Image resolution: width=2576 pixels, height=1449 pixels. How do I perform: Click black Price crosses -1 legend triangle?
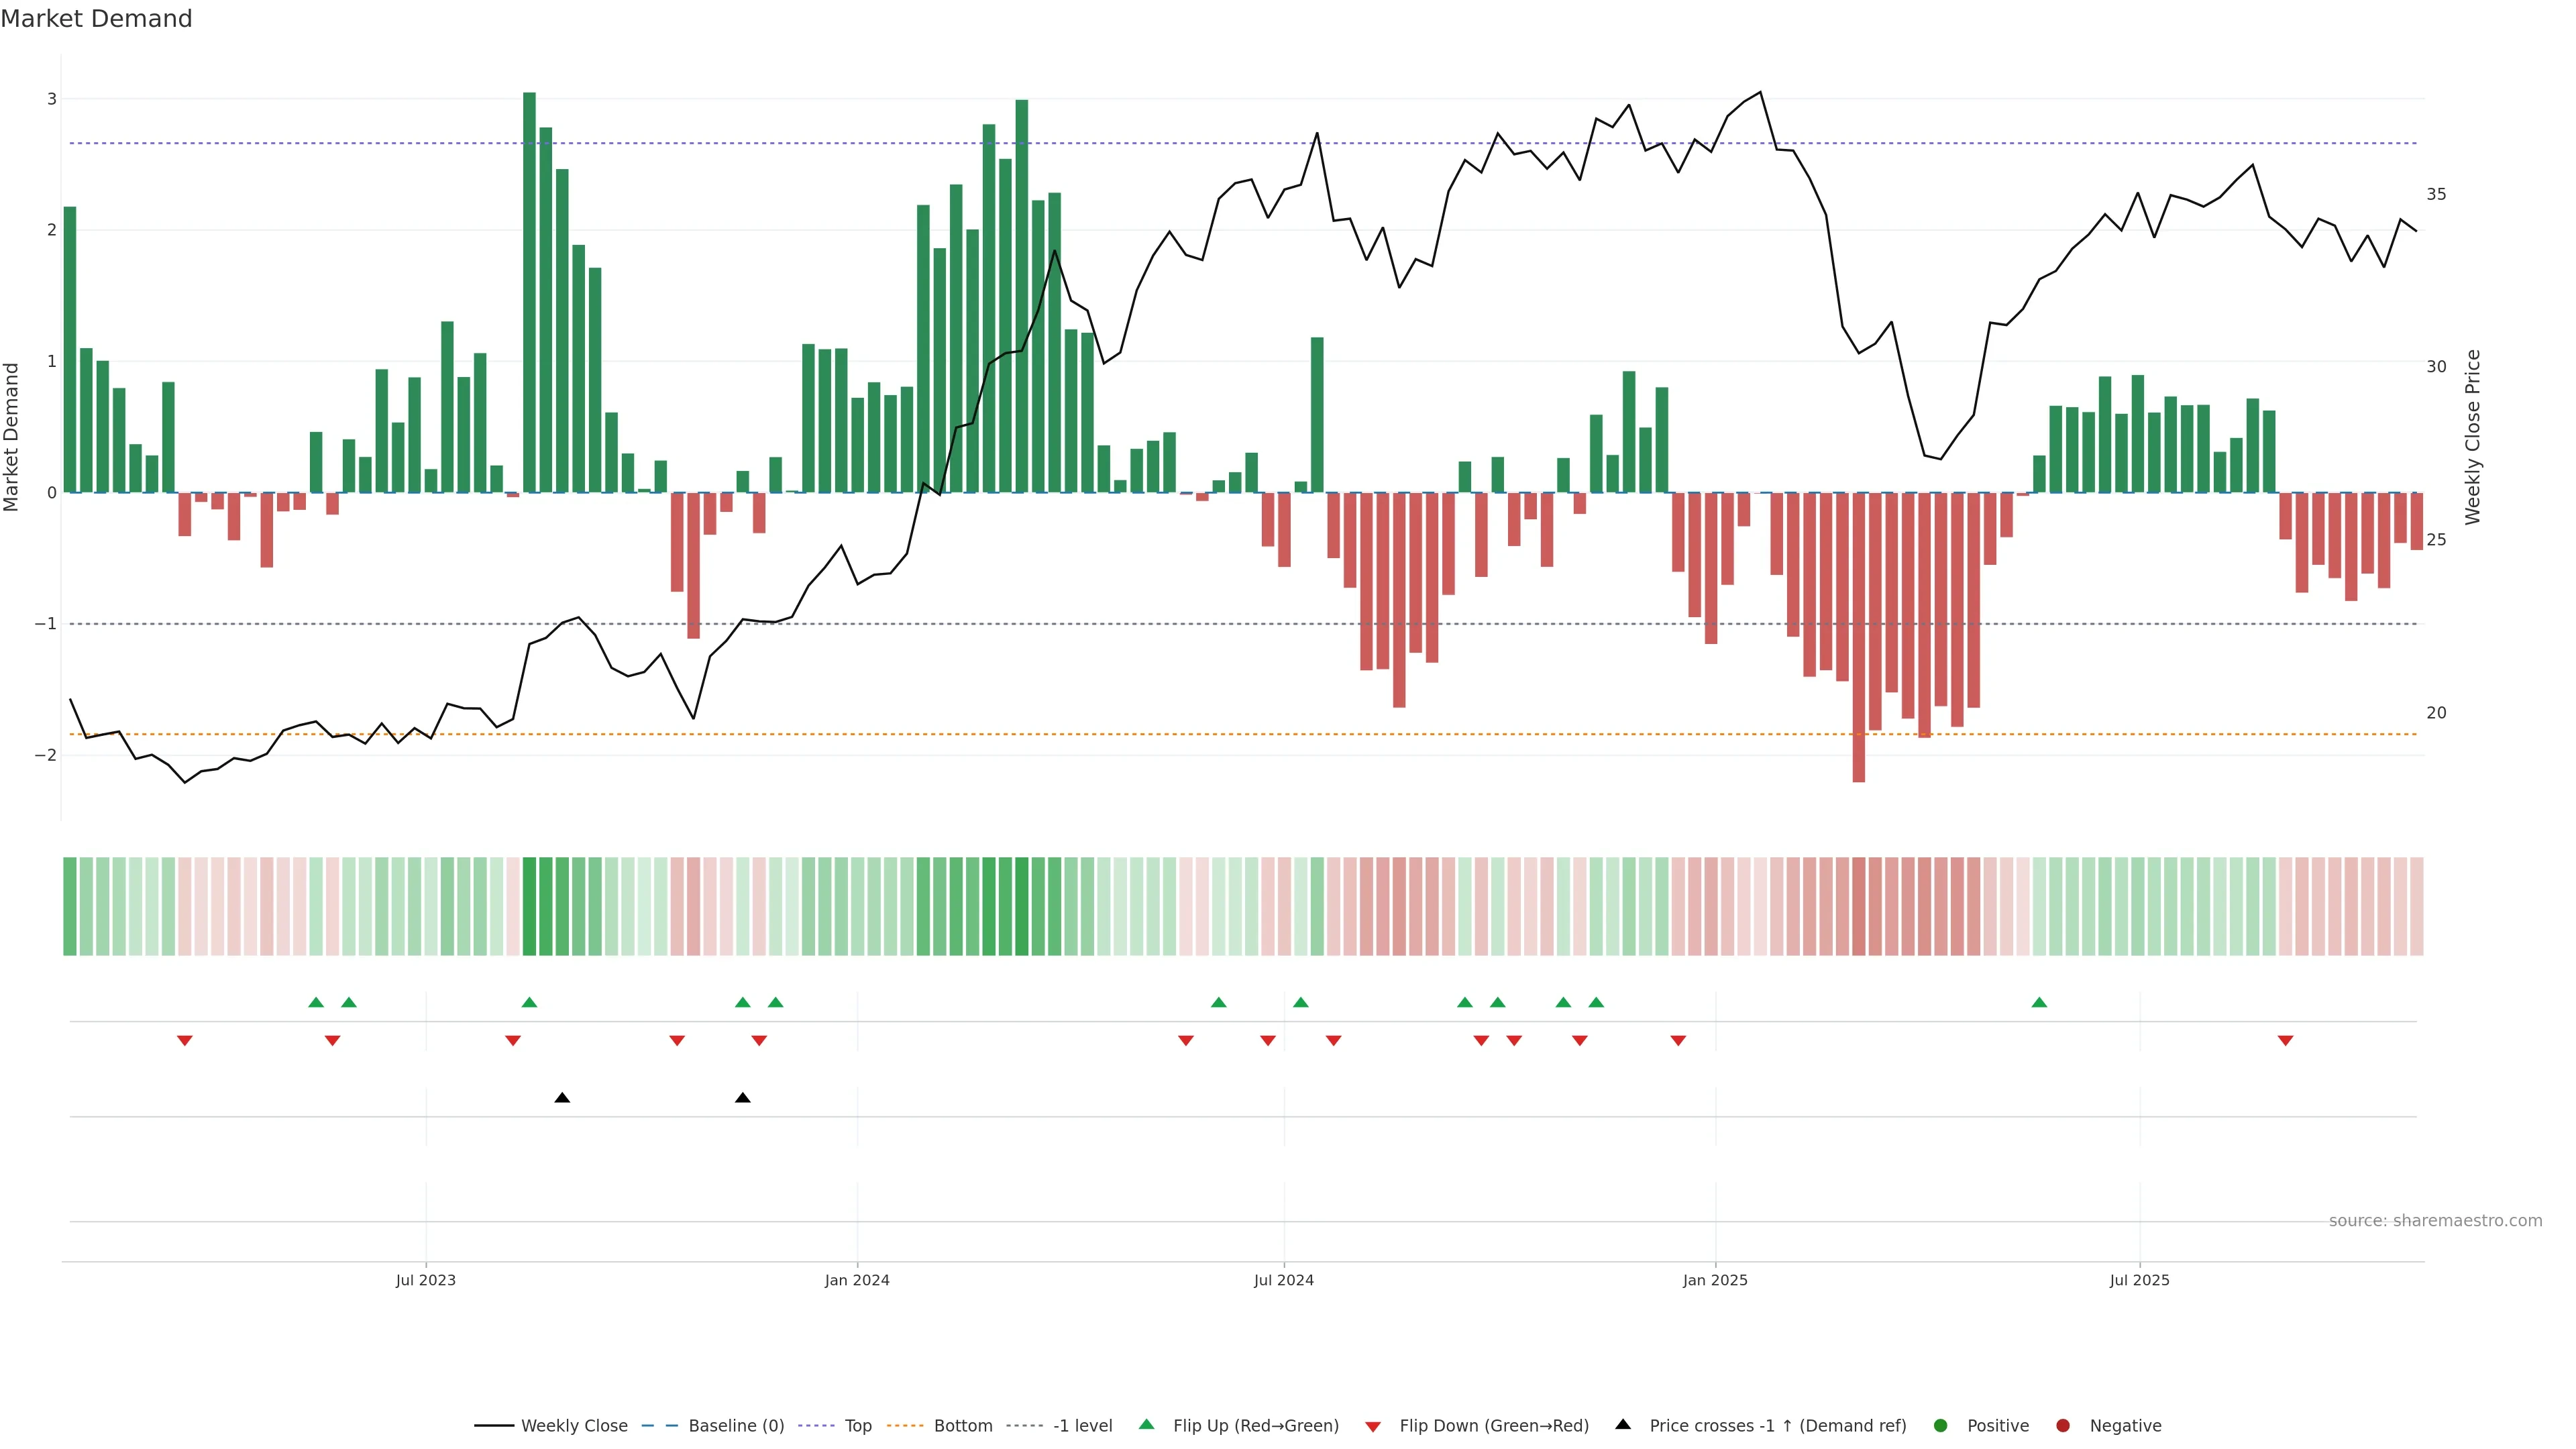coord(1623,1425)
